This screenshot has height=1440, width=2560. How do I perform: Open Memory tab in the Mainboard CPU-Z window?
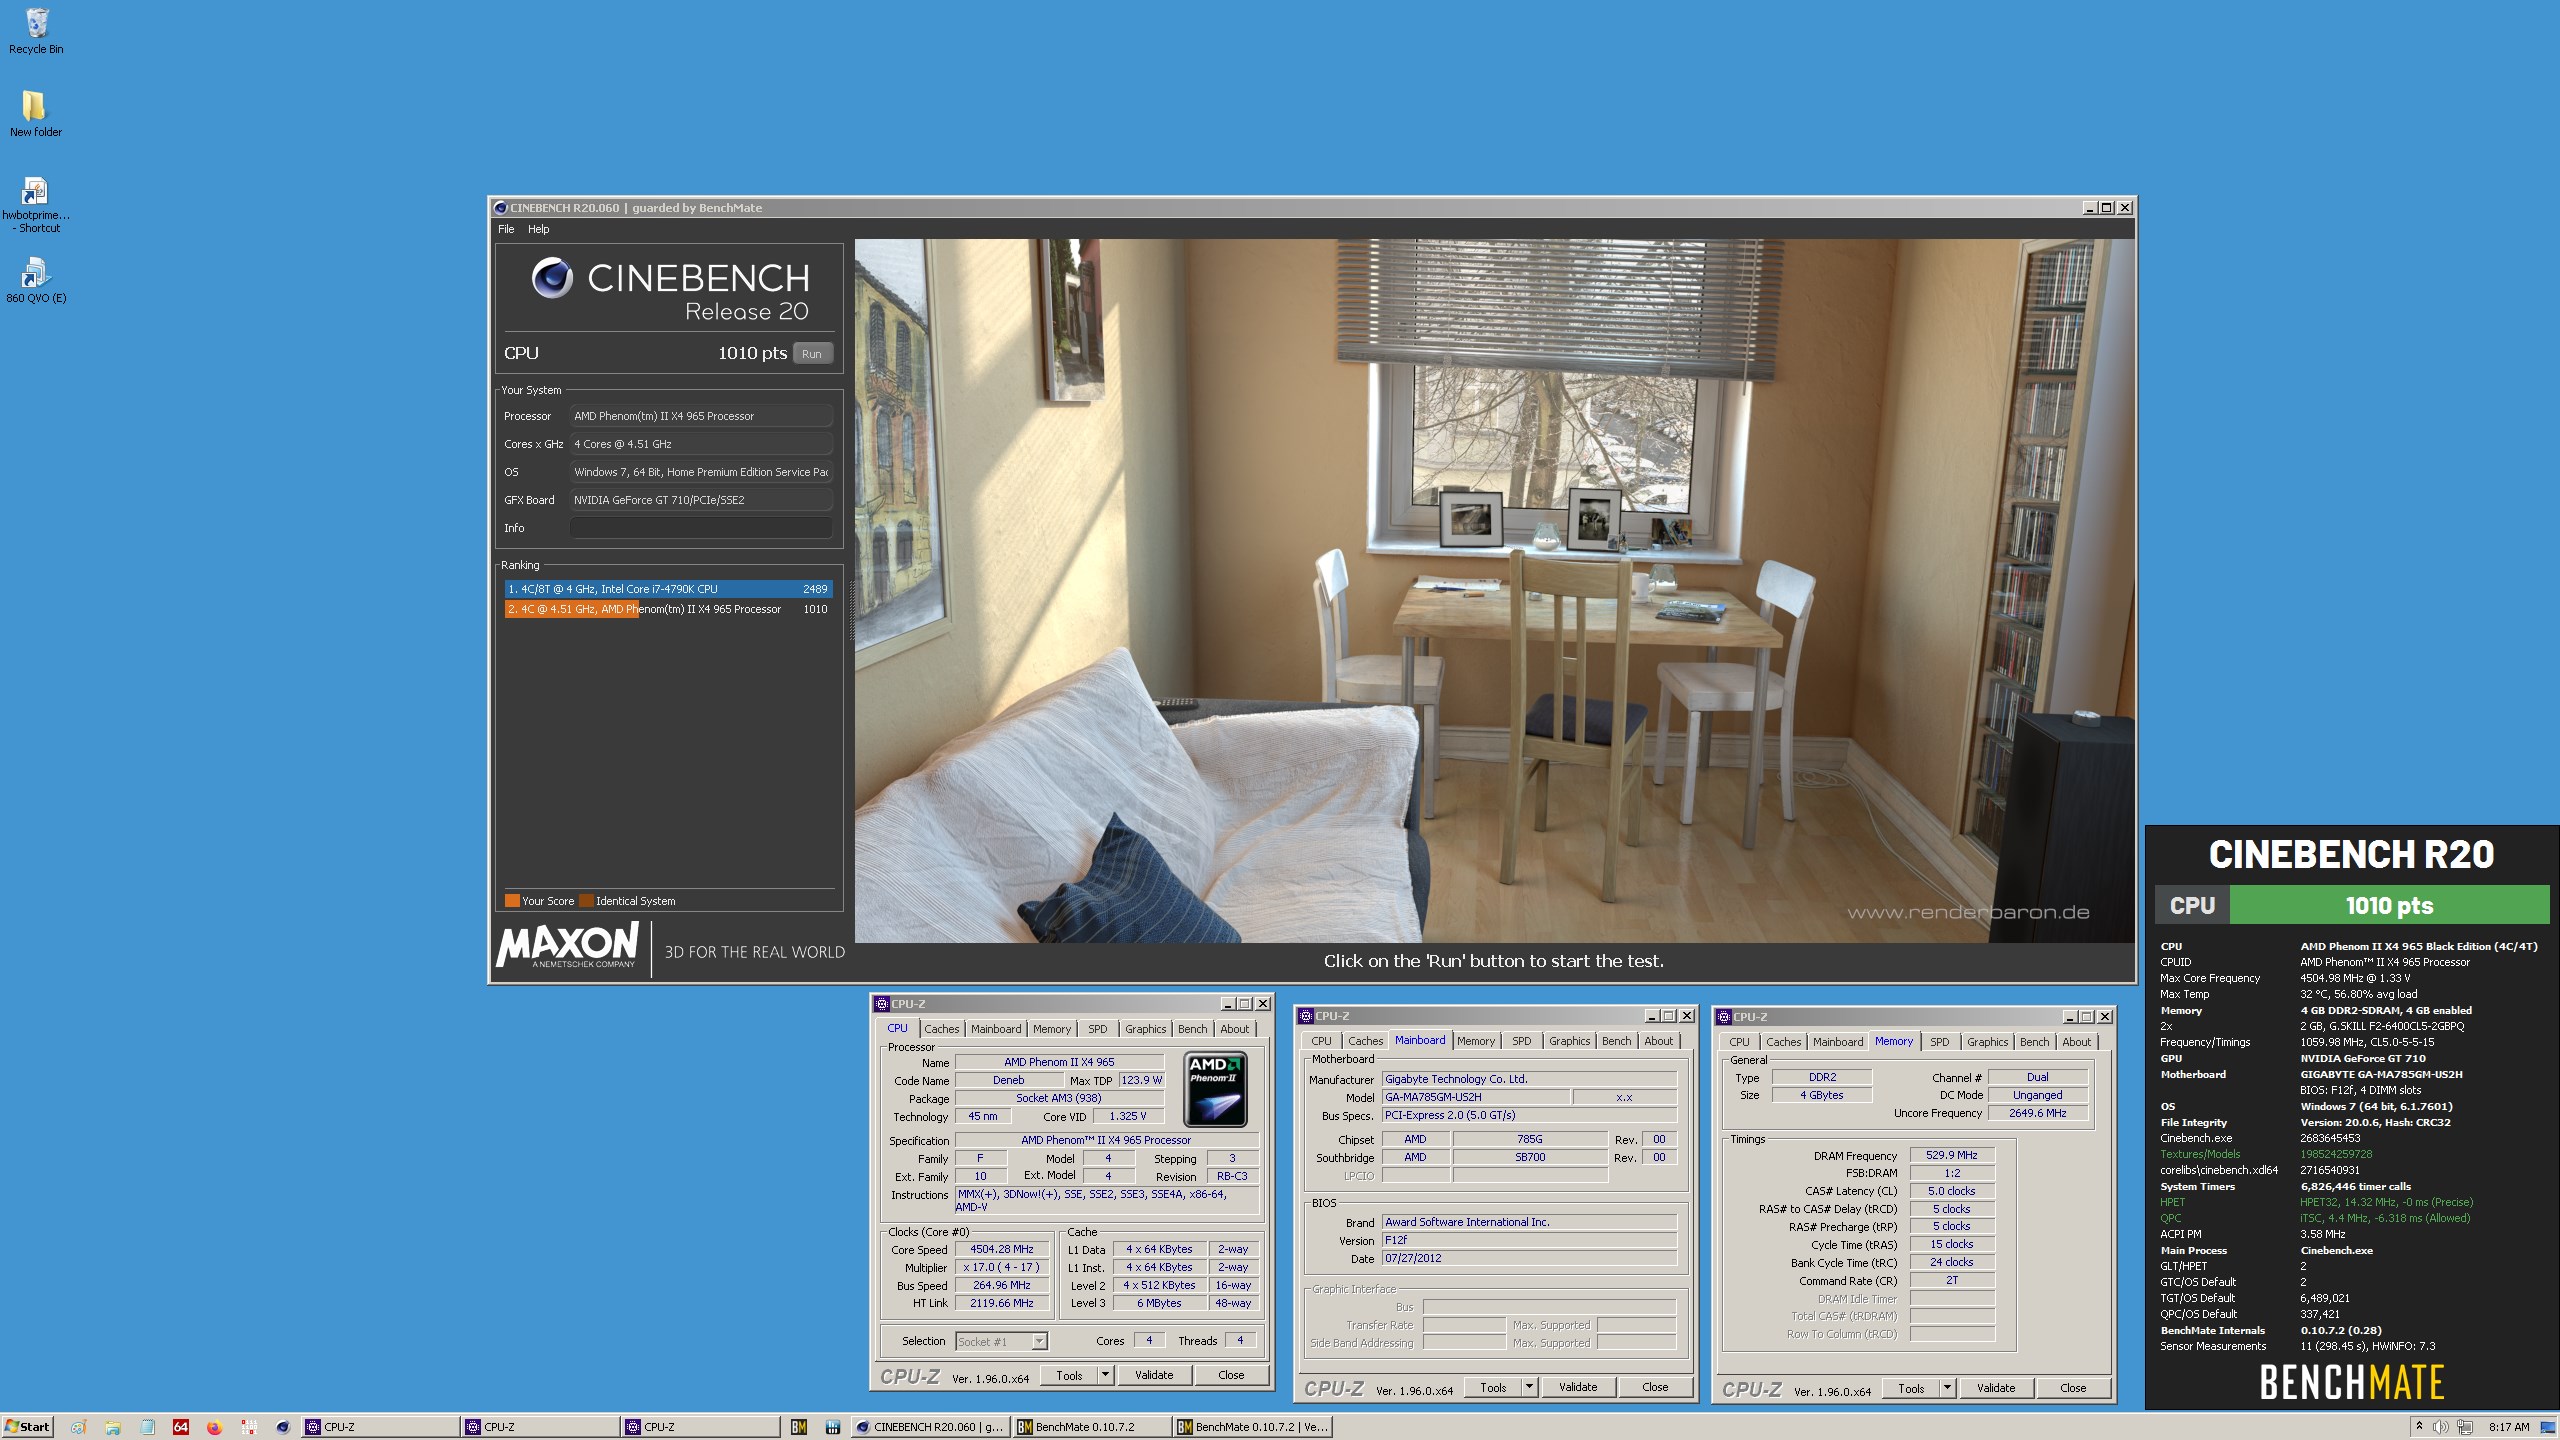[1475, 1041]
